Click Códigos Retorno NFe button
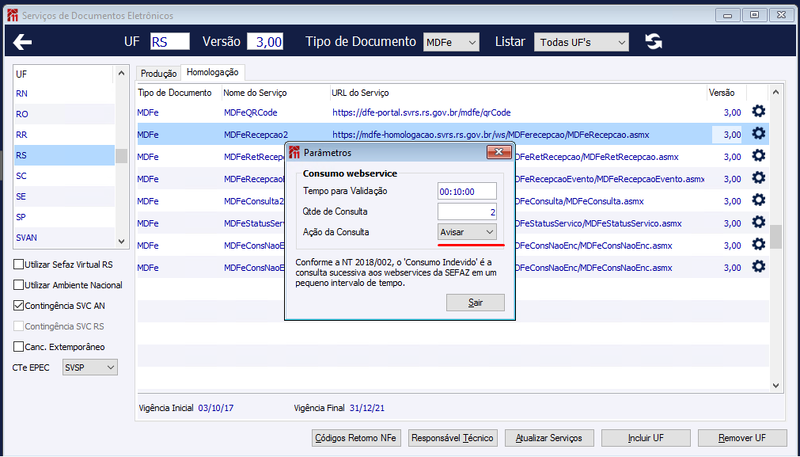 (x=356, y=438)
